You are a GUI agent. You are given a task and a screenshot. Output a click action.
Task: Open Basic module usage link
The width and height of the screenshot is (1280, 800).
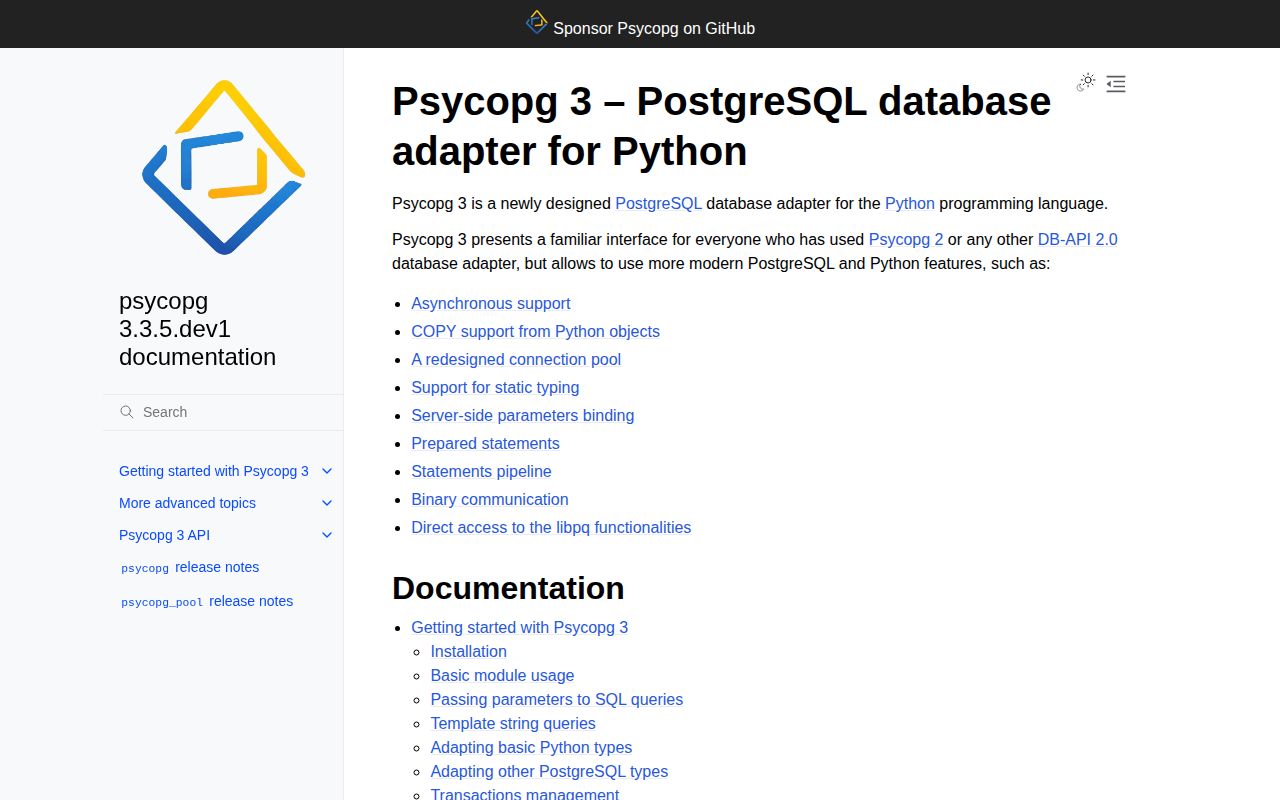502,675
